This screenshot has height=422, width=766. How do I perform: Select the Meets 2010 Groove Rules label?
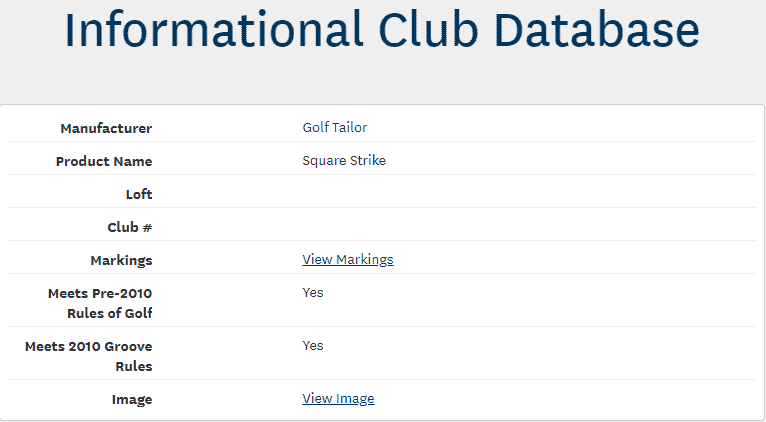pyautogui.click(x=89, y=356)
